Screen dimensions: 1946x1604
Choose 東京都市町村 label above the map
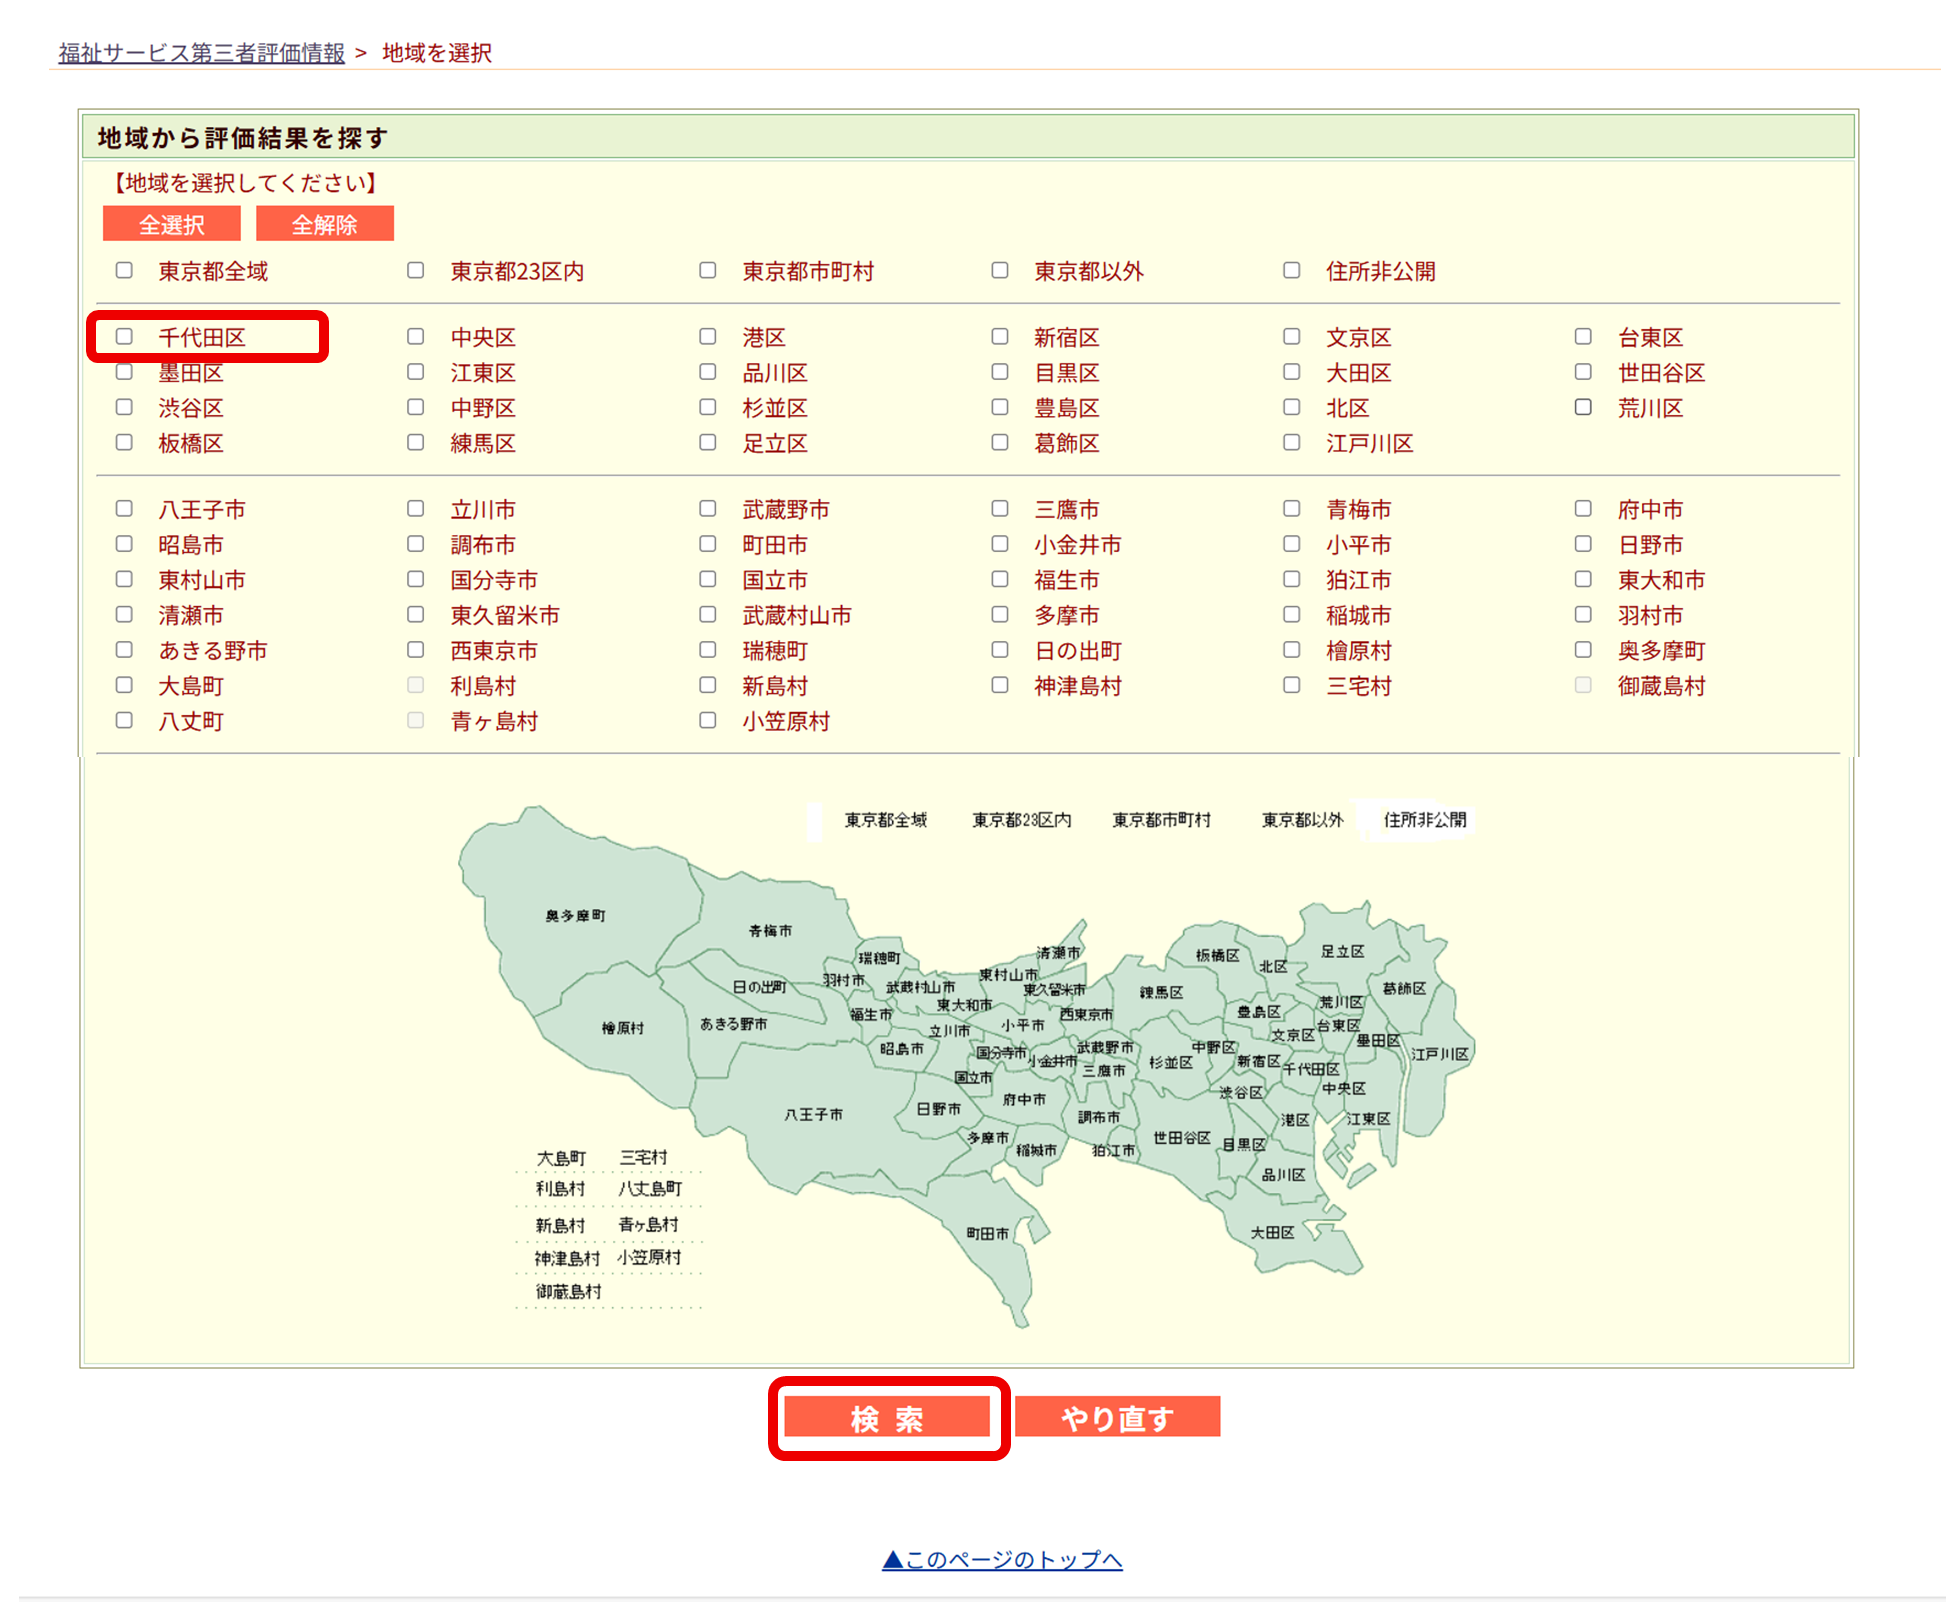click(1161, 820)
